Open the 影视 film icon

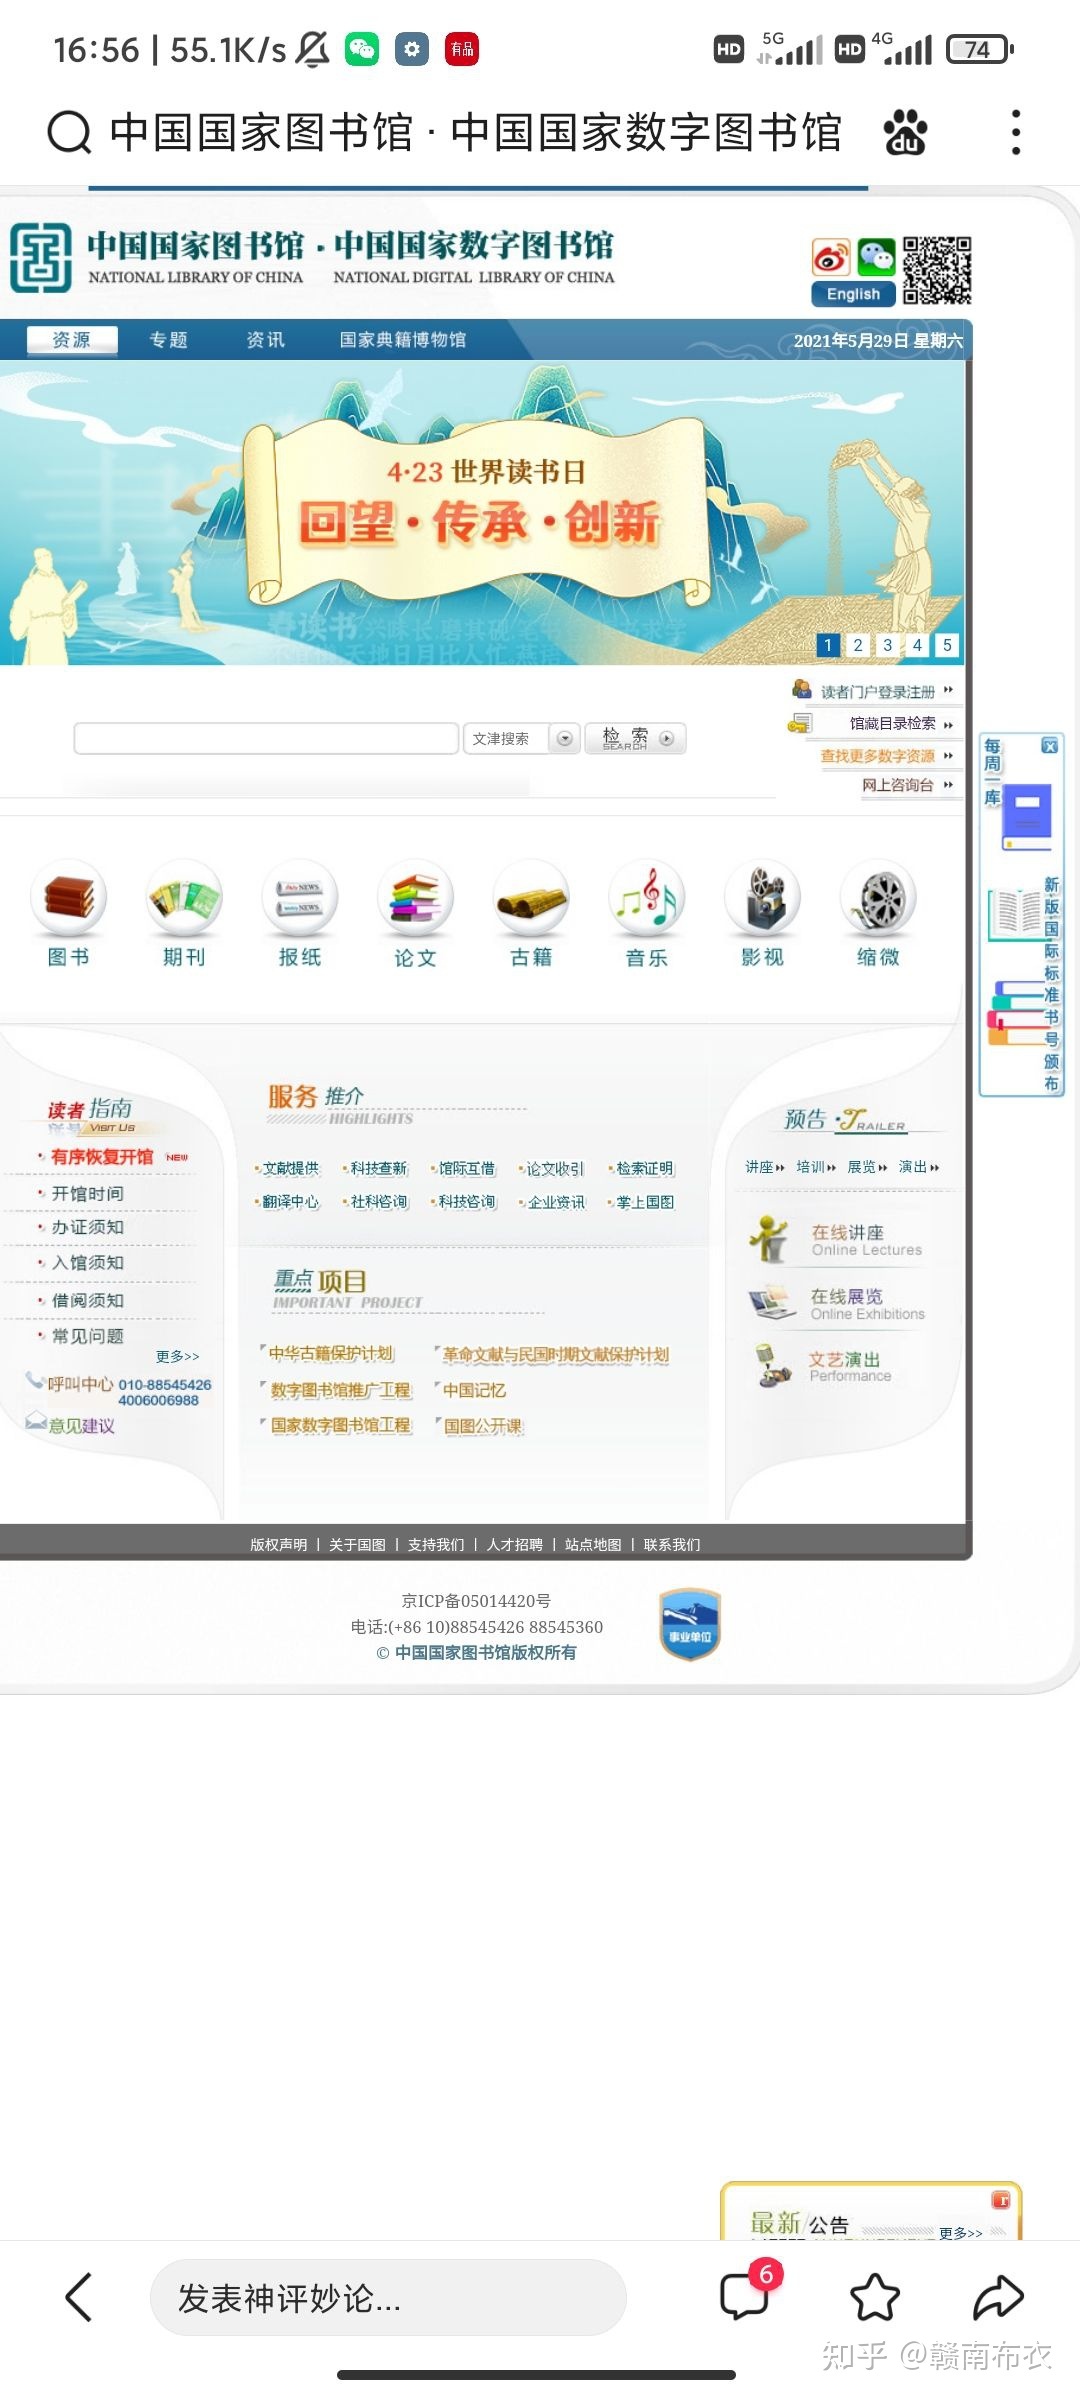(763, 915)
